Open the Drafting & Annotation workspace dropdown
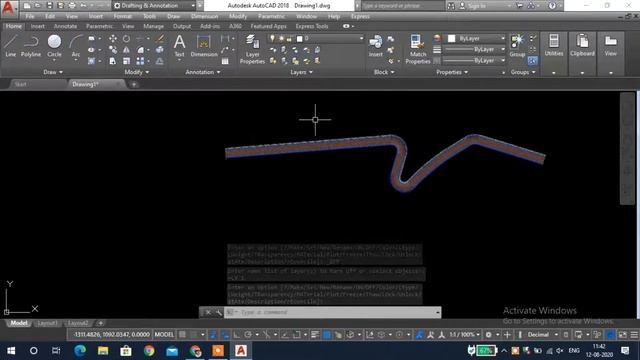 154,6
